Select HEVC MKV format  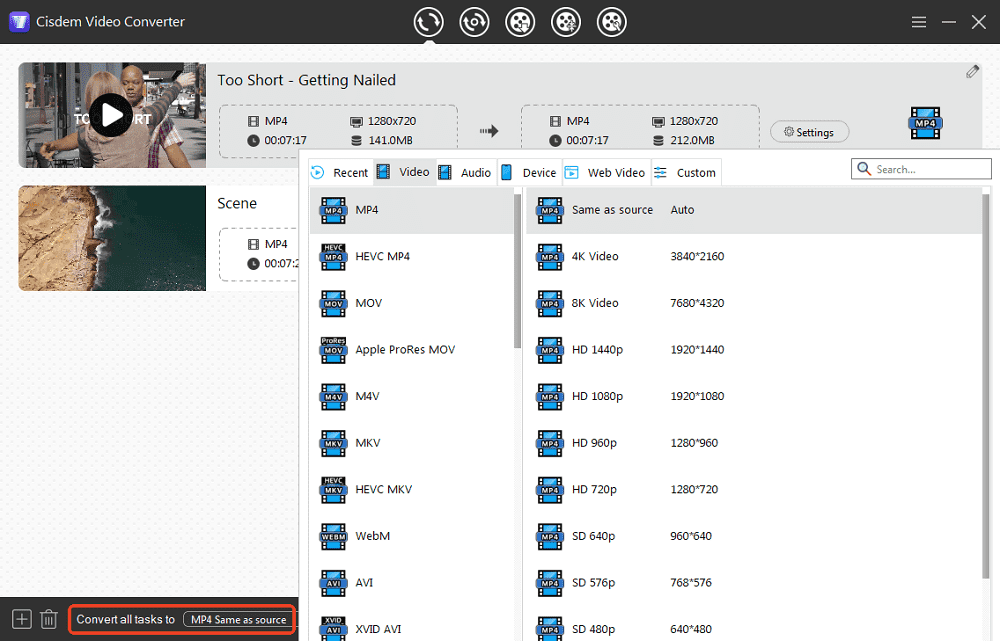(x=411, y=489)
